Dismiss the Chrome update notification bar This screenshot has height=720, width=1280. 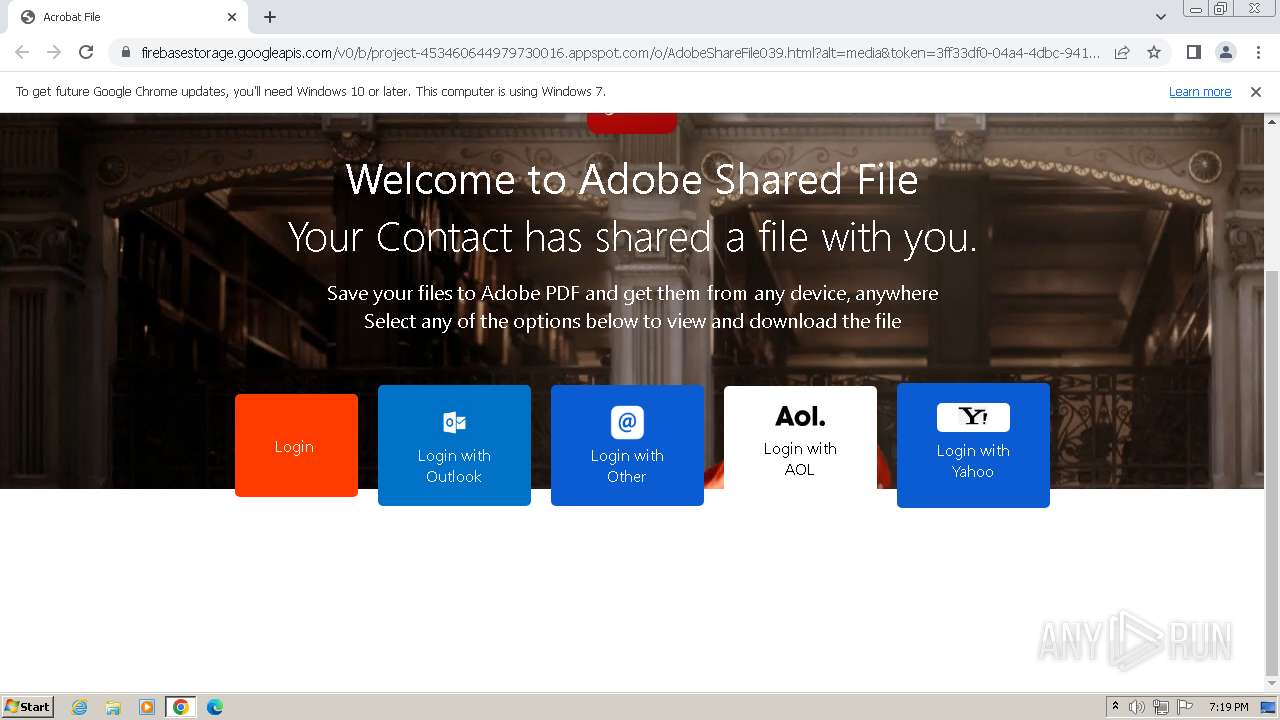click(x=1256, y=92)
